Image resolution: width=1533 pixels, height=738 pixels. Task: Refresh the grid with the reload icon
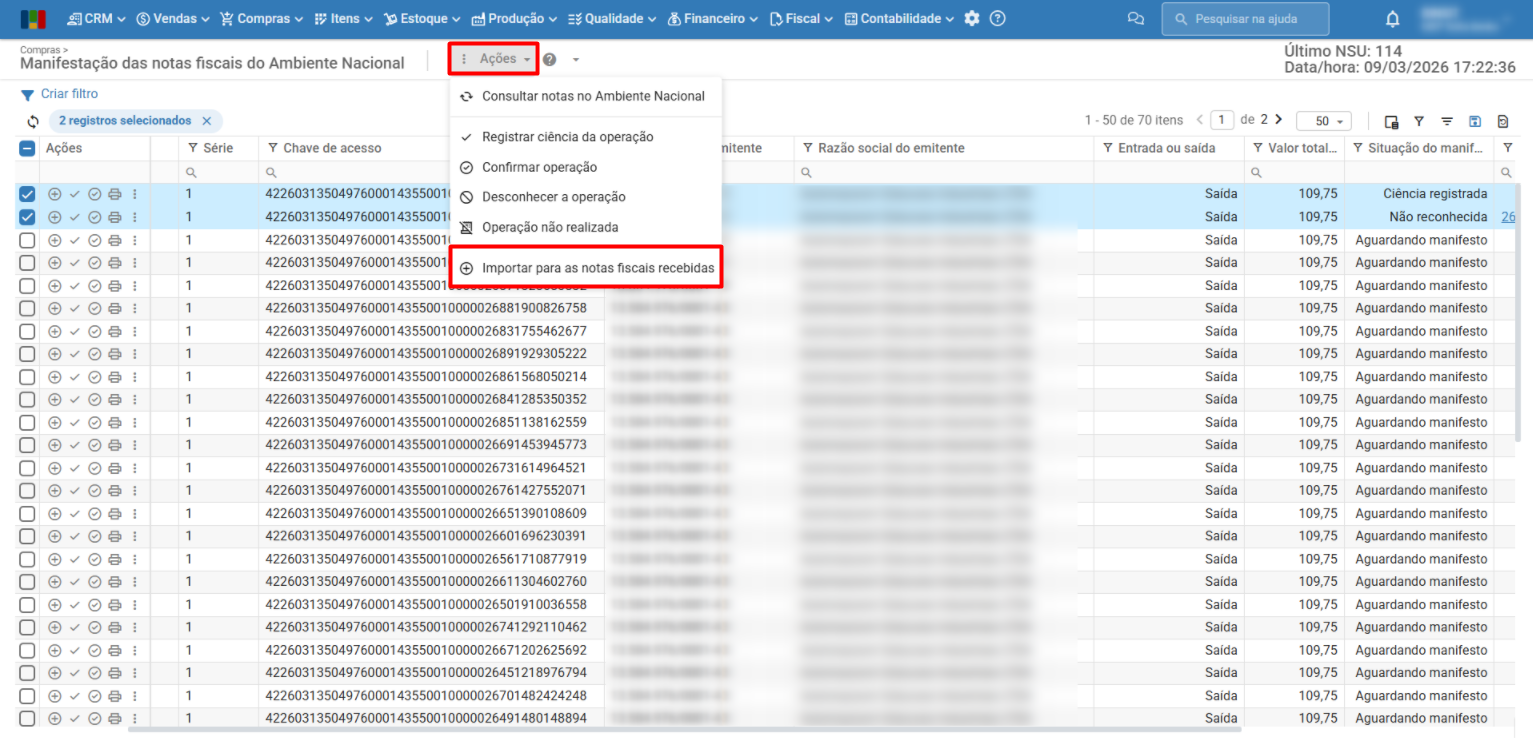(33, 122)
